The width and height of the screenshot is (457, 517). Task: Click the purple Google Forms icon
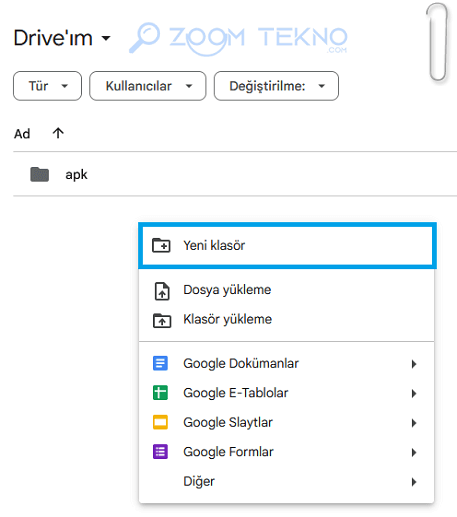[x=160, y=452]
